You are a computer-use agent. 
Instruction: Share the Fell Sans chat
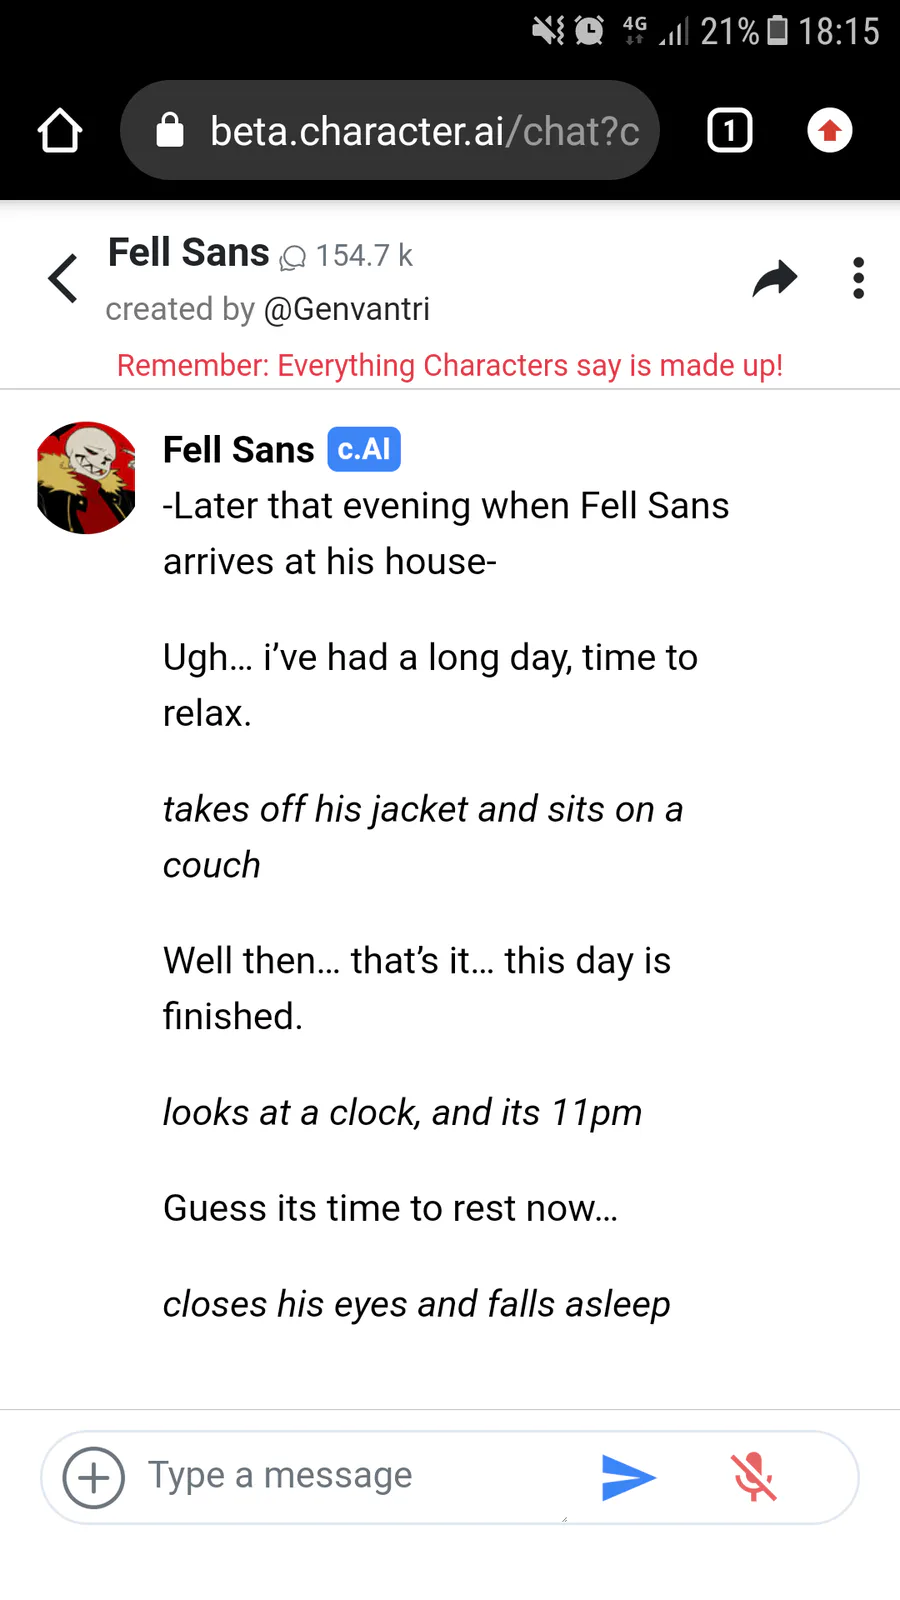(x=775, y=278)
